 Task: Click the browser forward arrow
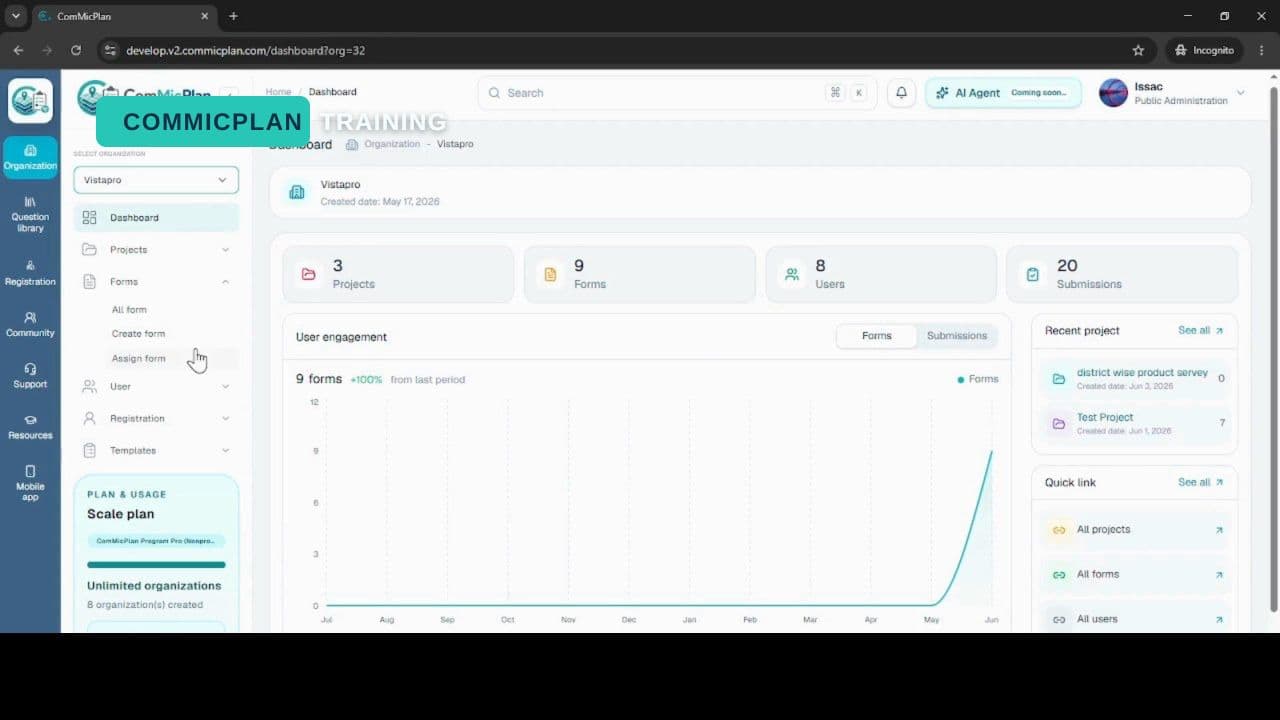point(47,50)
